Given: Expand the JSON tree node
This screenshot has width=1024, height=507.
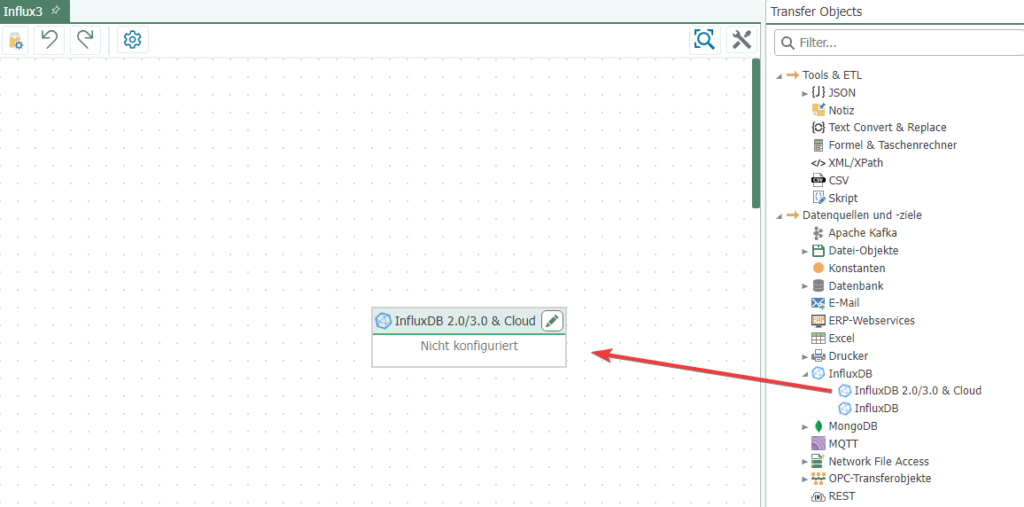Looking at the screenshot, I should (805, 93).
